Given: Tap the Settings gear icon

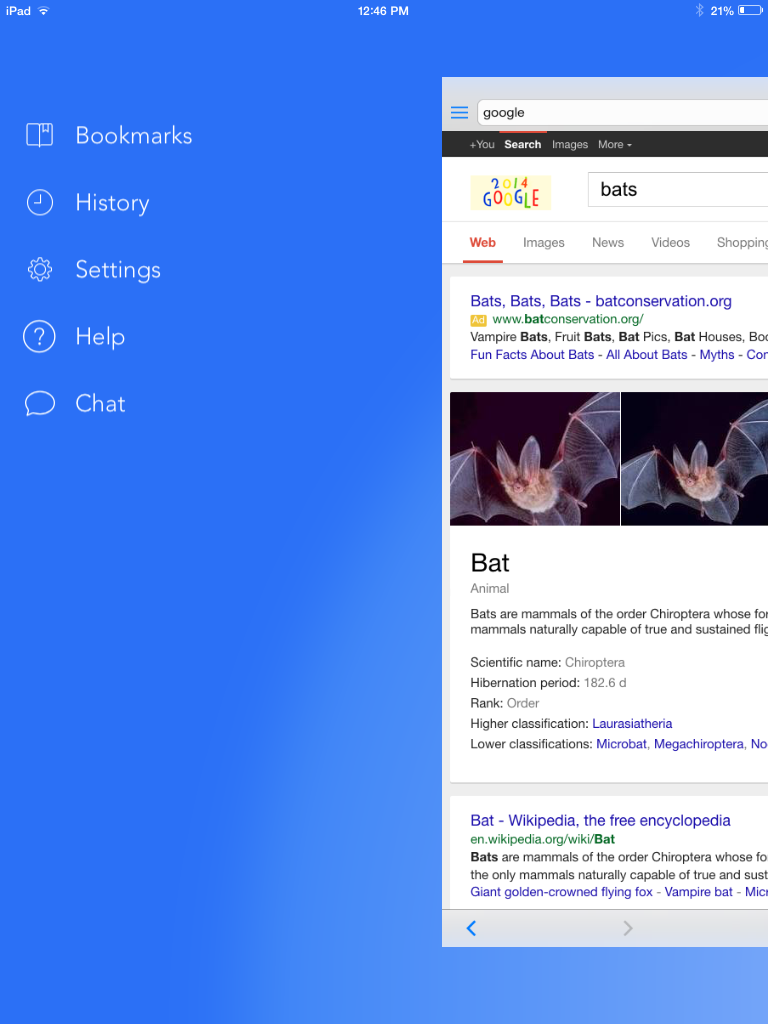Looking at the screenshot, I should point(39,270).
